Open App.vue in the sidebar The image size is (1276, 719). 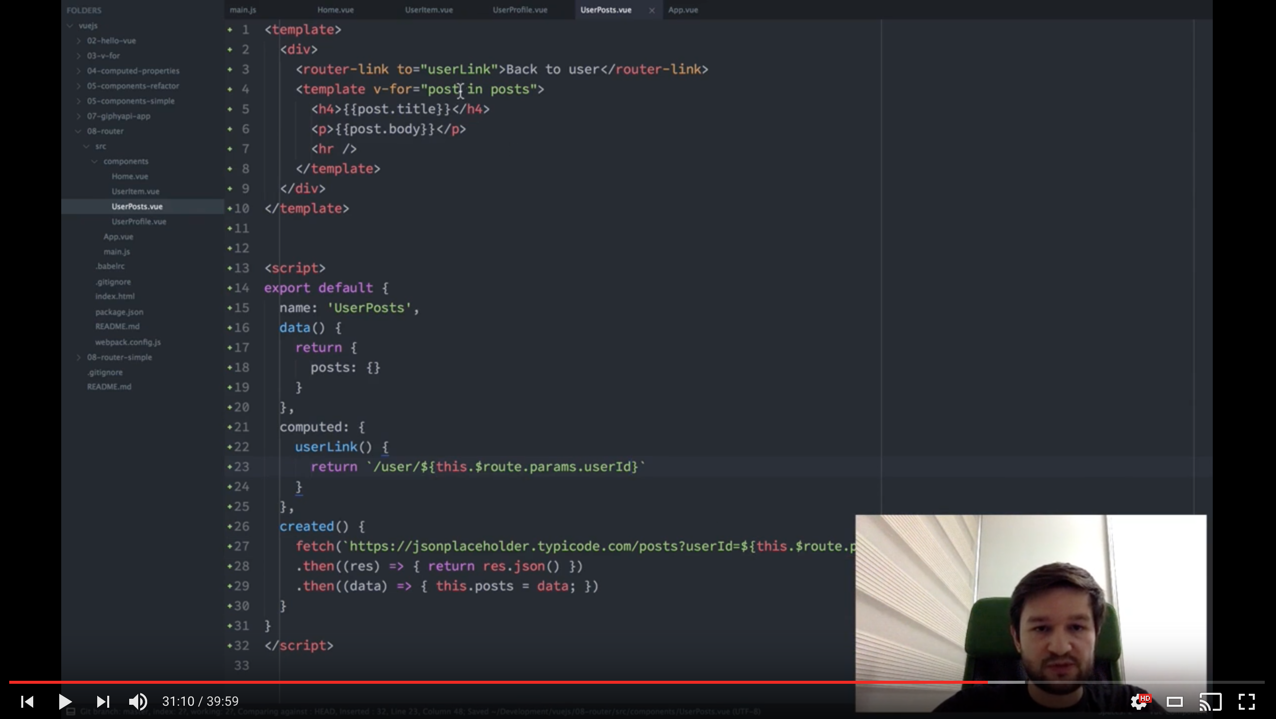(118, 237)
